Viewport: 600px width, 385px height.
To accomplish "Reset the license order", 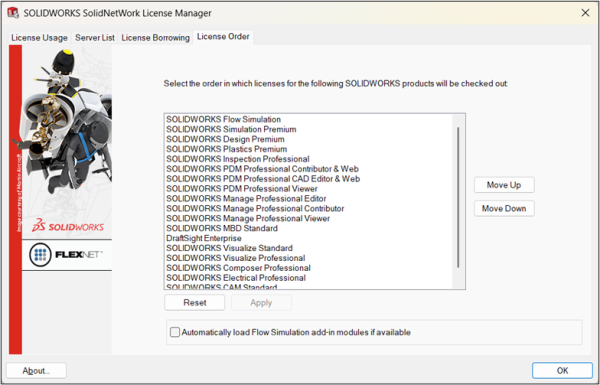I will click(x=194, y=303).
